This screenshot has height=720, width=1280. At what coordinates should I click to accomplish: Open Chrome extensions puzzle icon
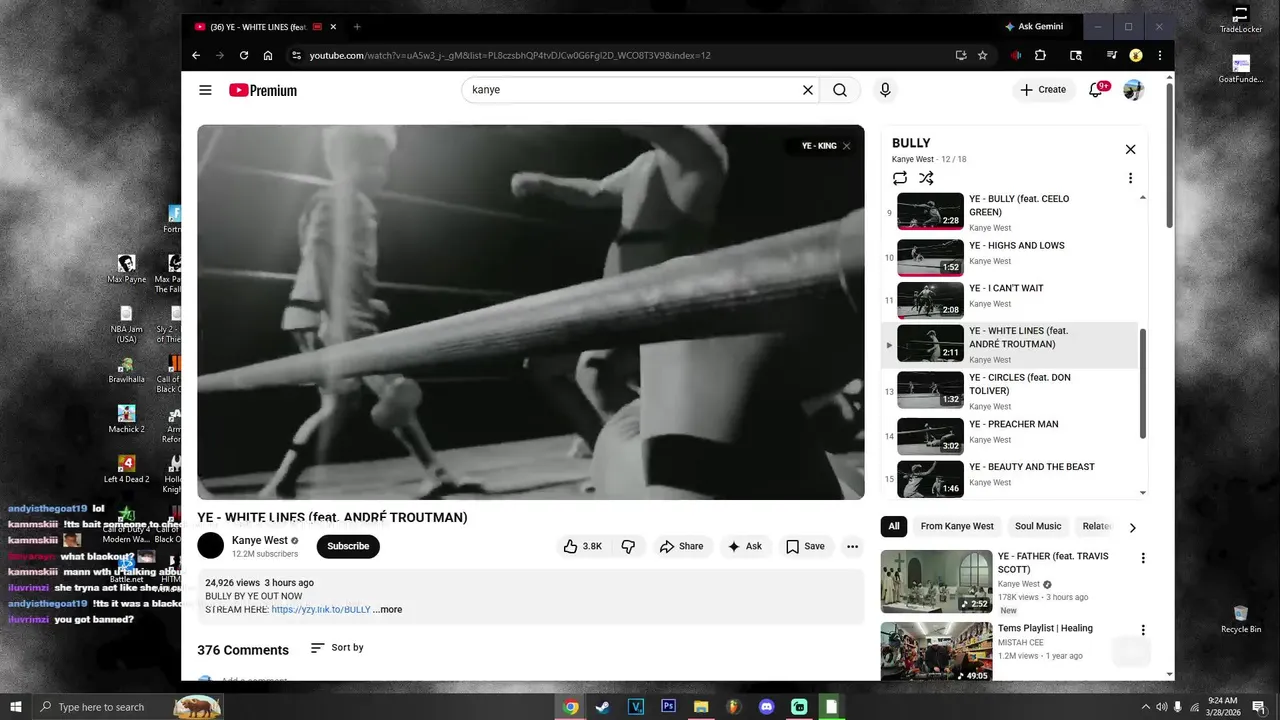(1040, 55)
